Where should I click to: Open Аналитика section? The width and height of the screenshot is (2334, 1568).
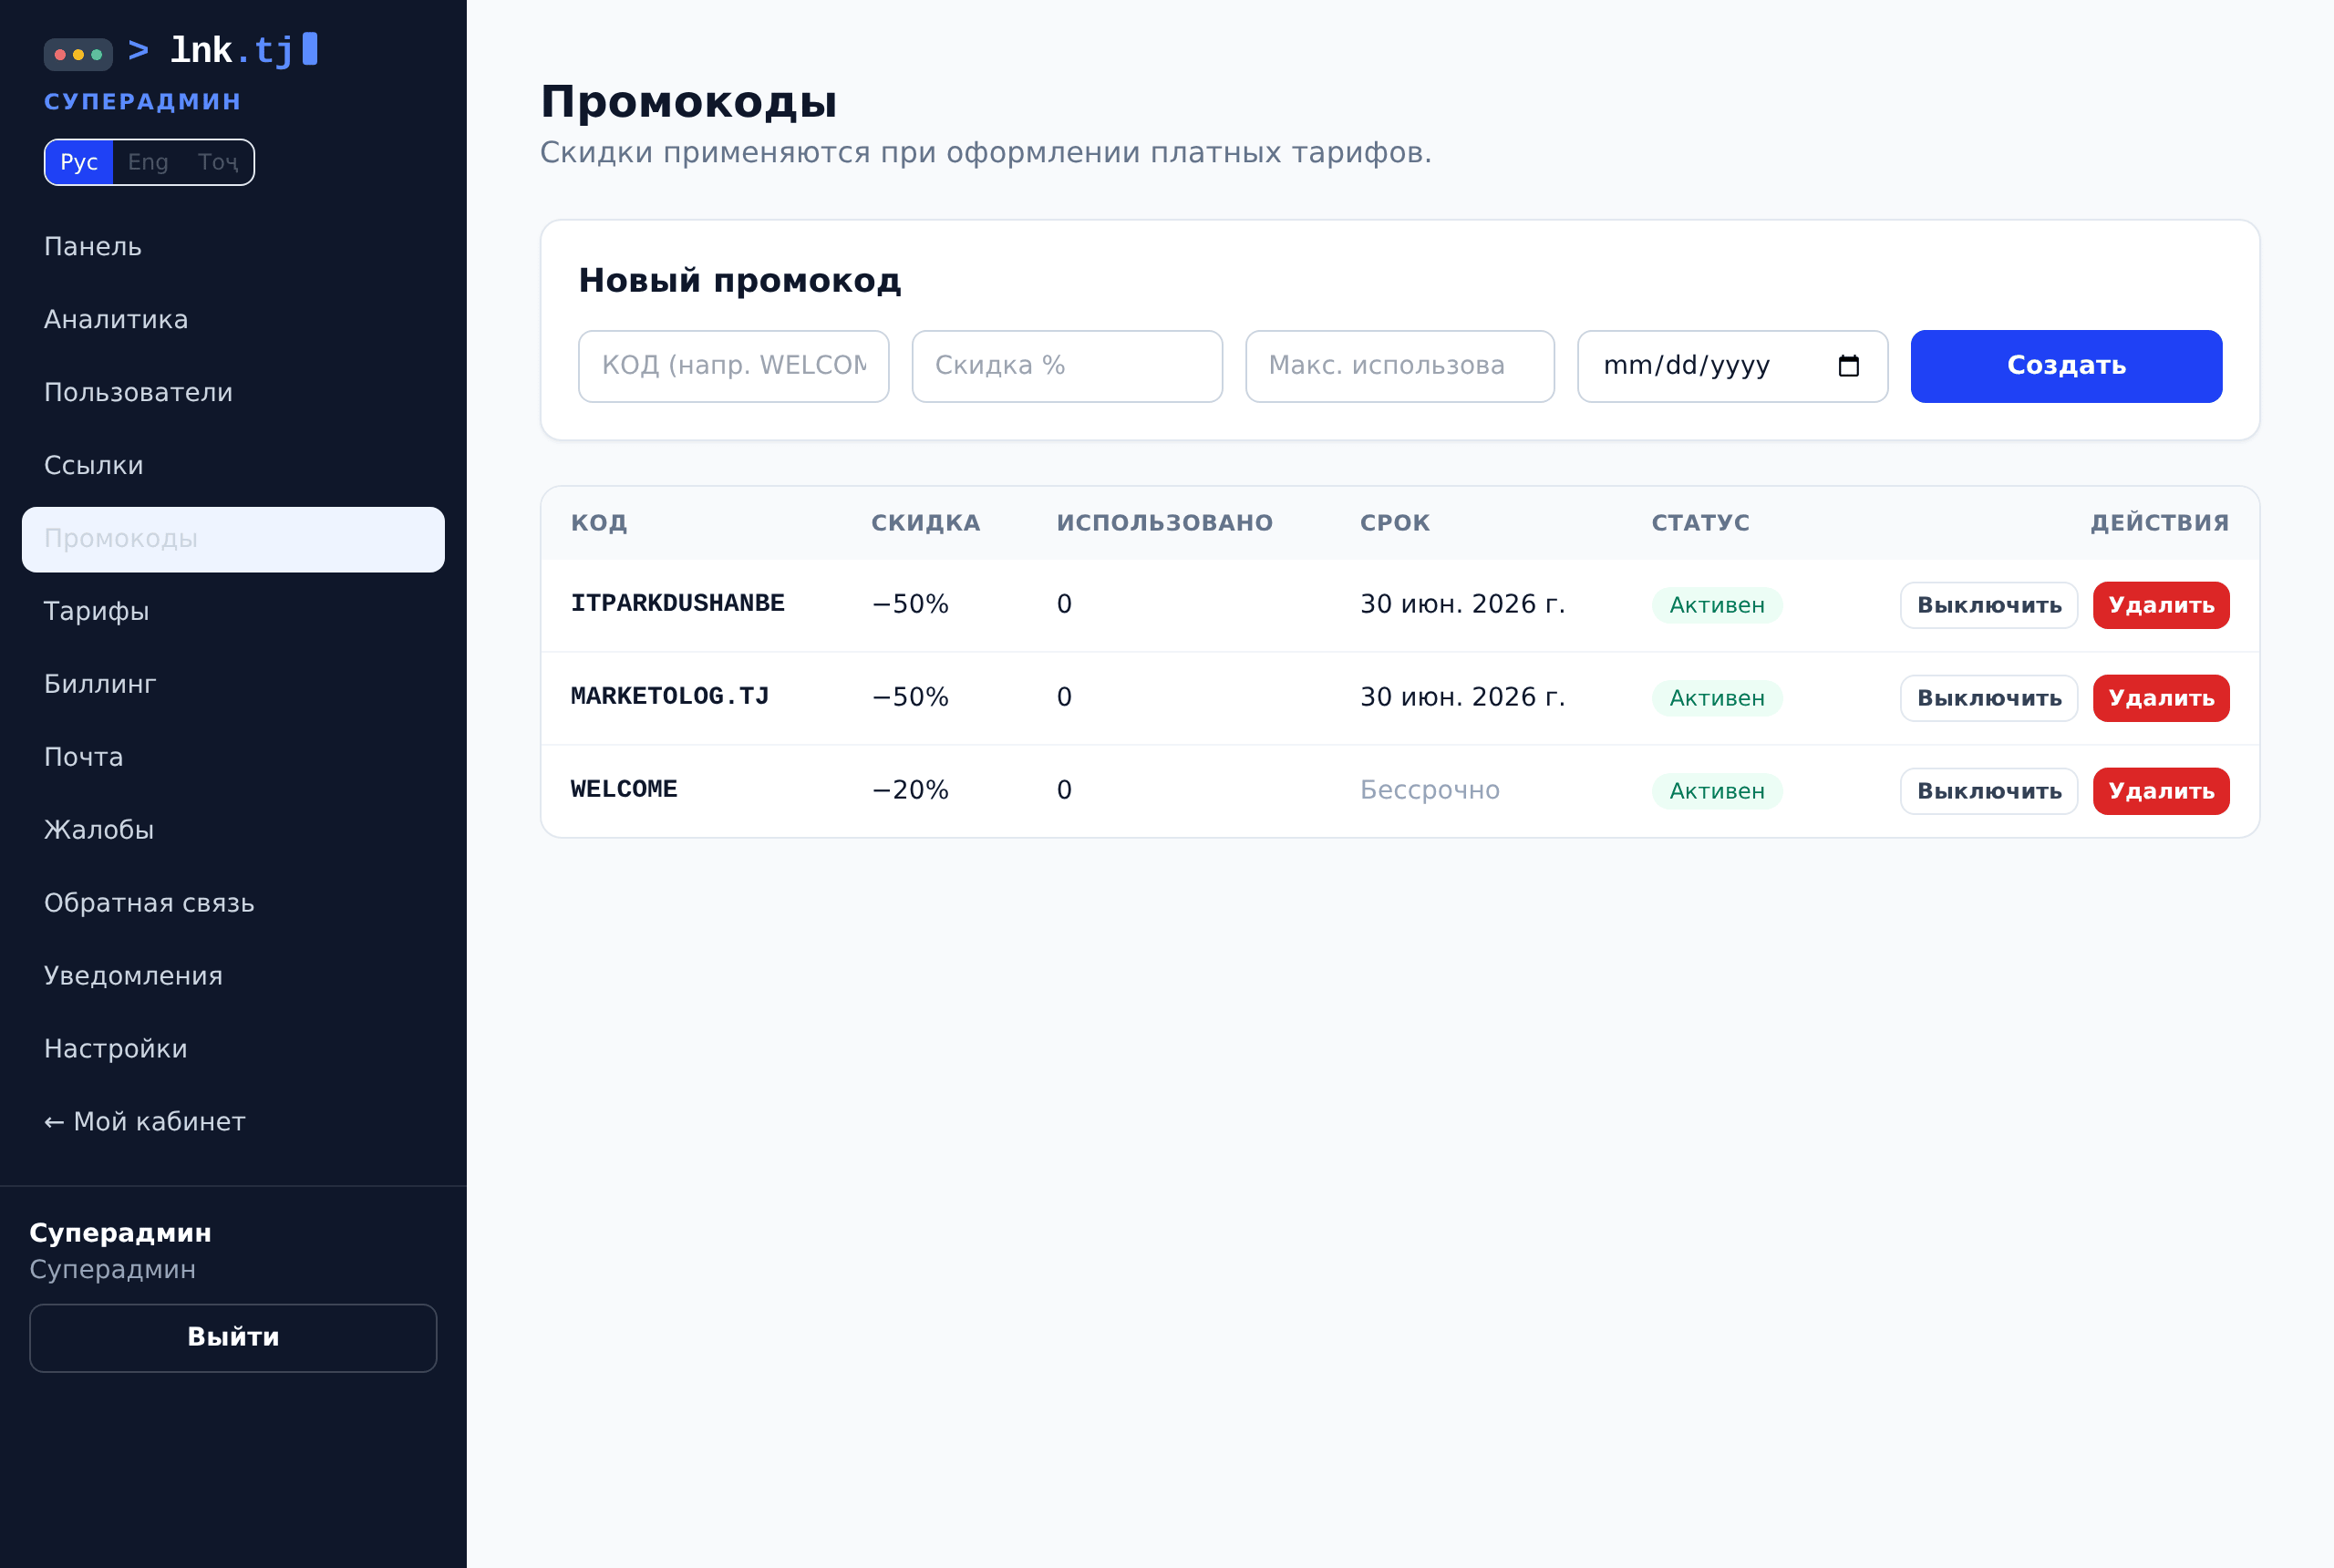pos(233,320)
